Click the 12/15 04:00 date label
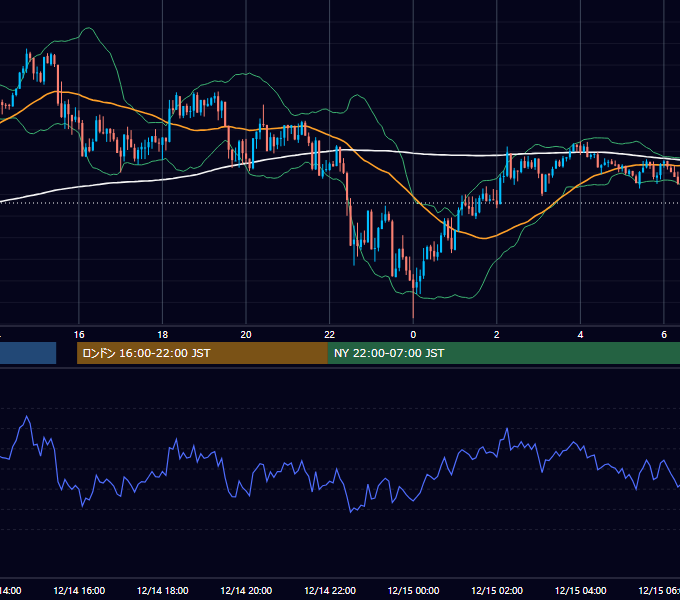 click(x=581, y=590)
